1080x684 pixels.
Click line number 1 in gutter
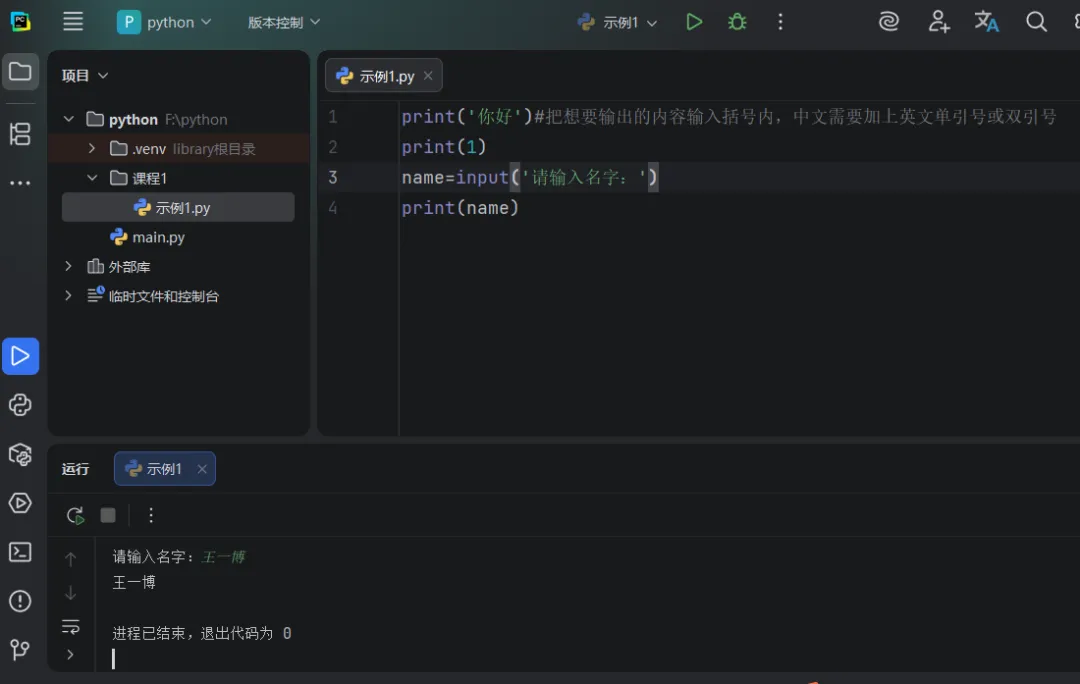coord(333,117)
